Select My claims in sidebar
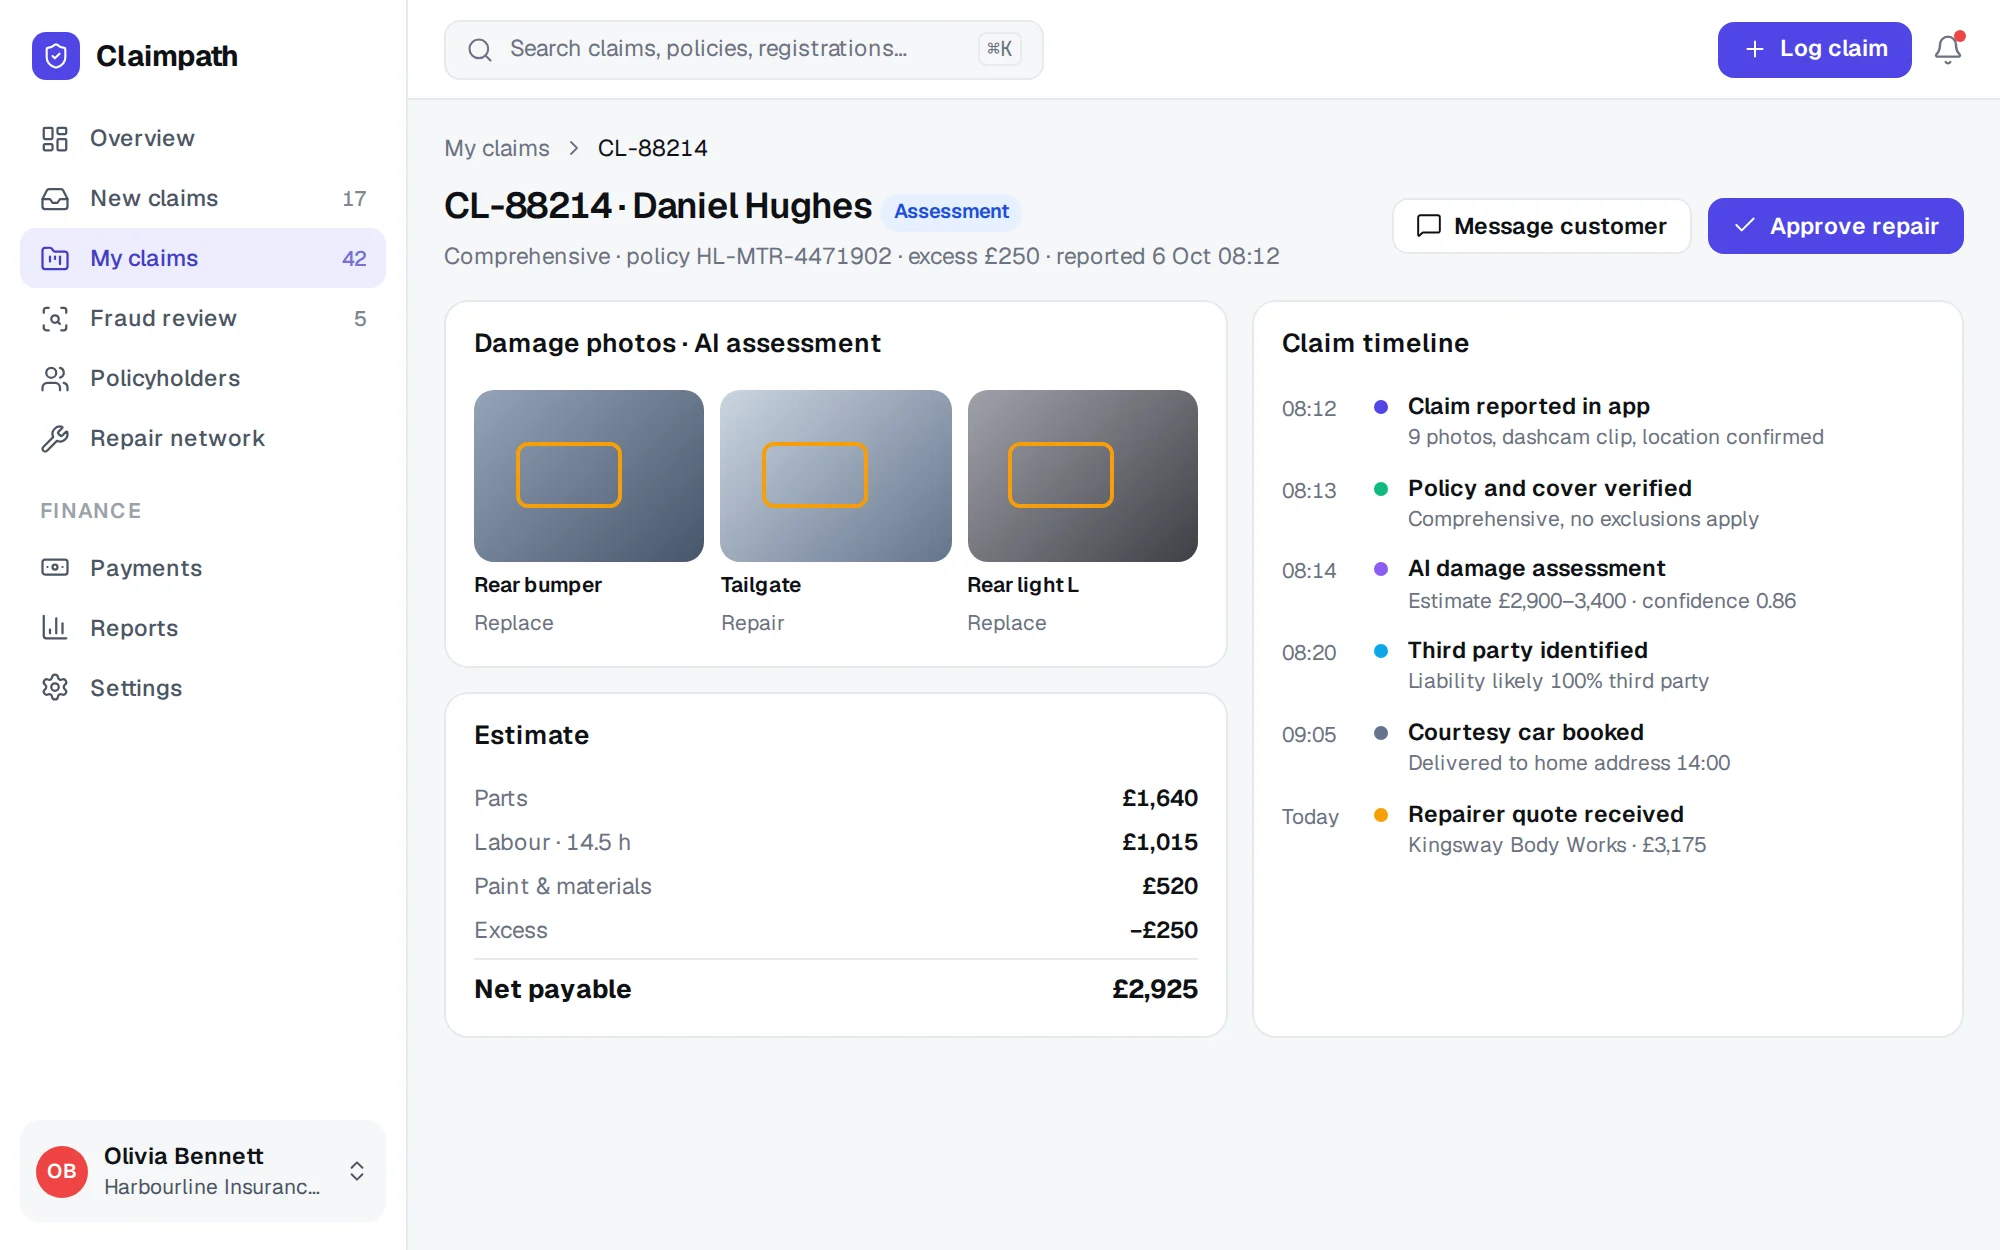This screenshot has width=2000, height=1250. (x=203, y=258)
